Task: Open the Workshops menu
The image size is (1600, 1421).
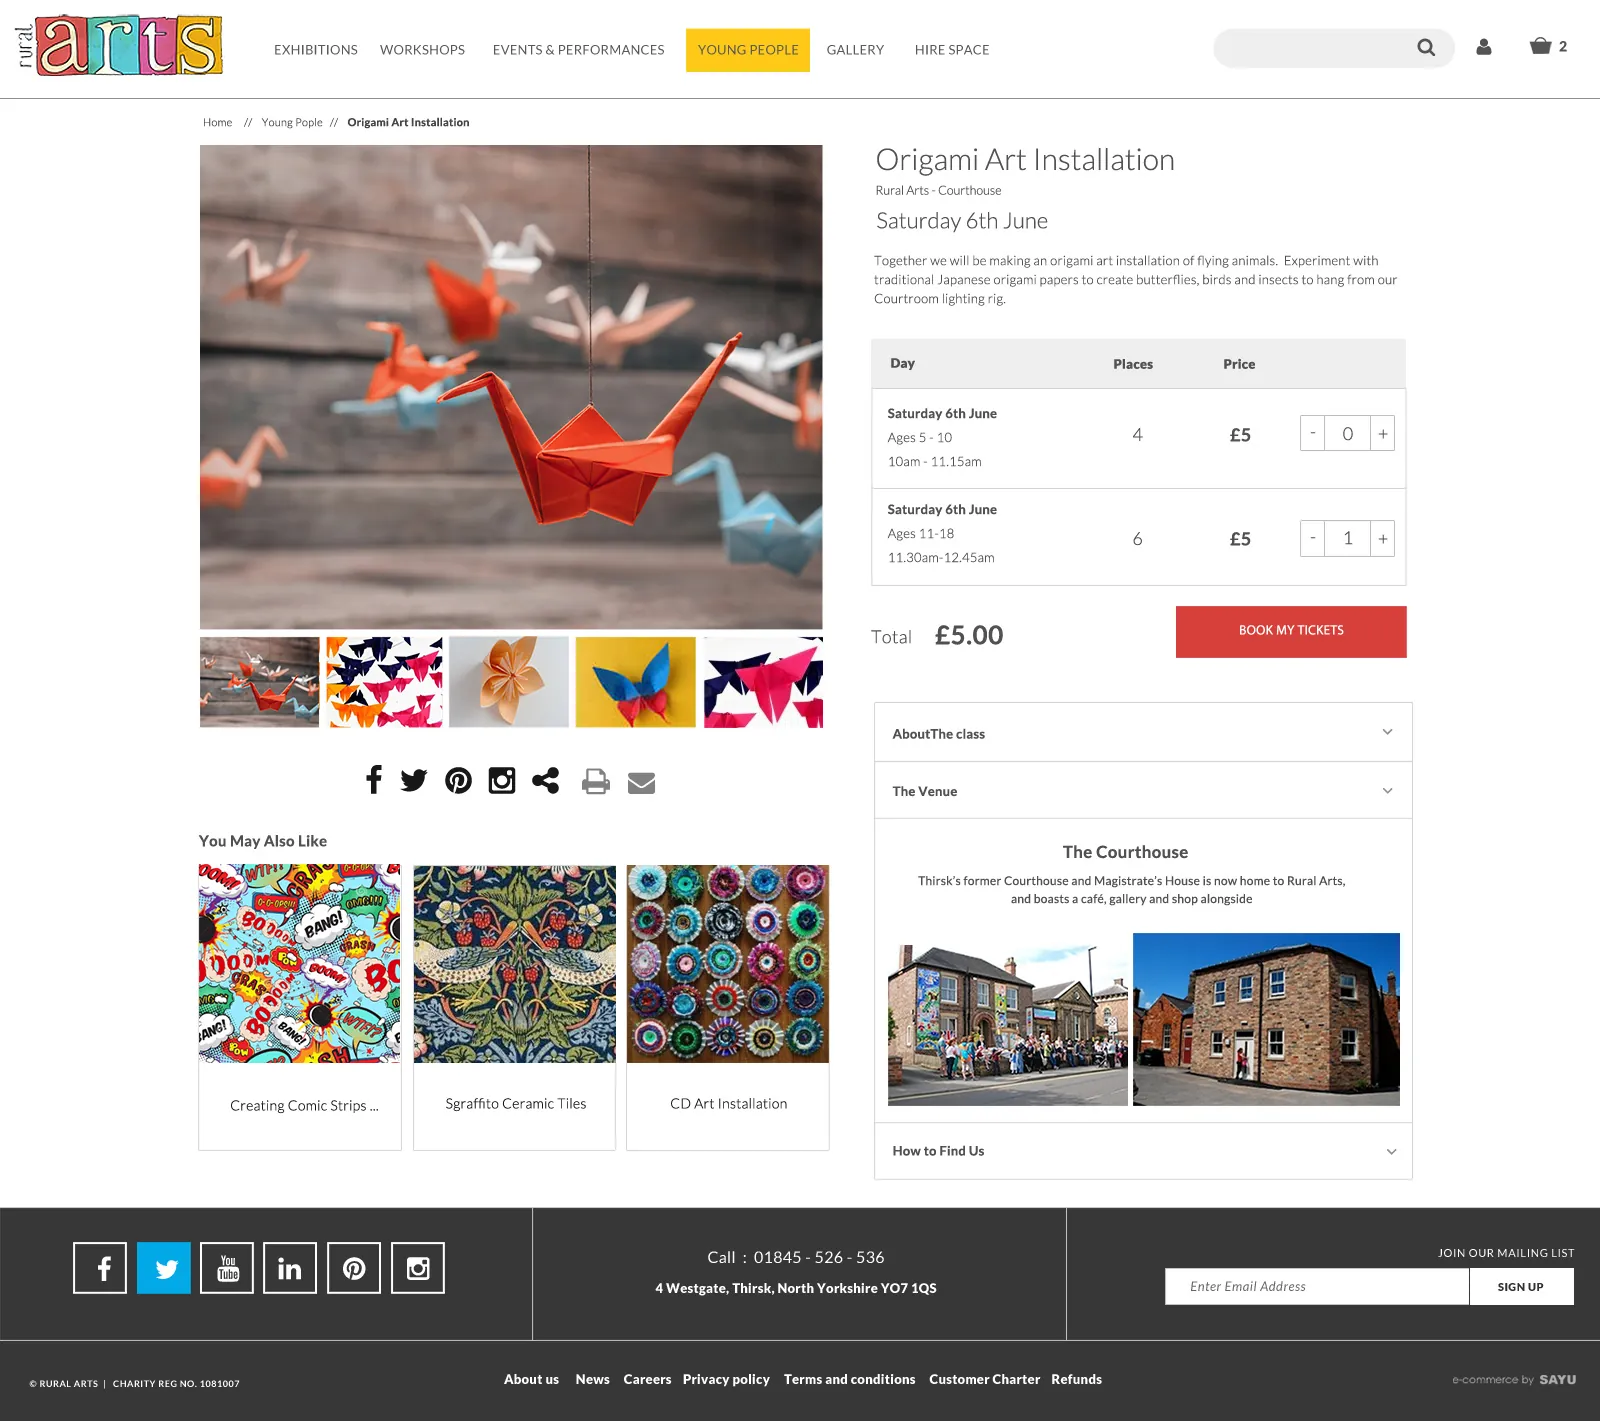Action: tap(422, 49)
